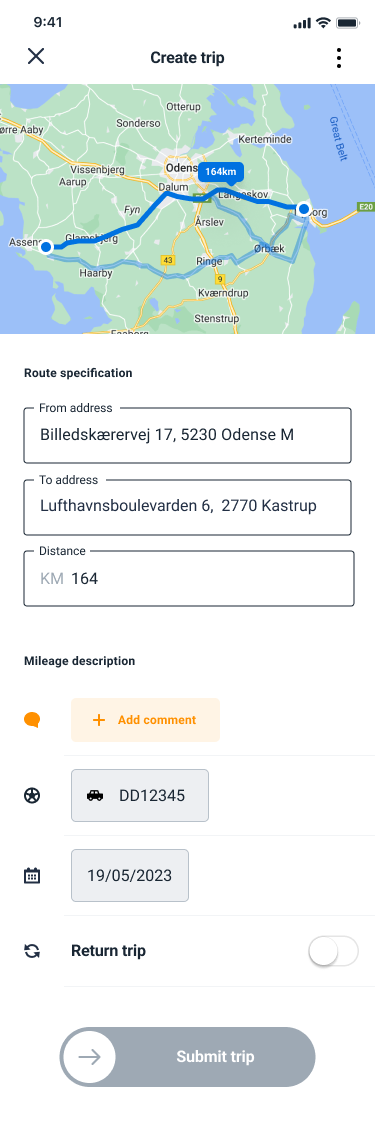The width and height of the screenshot is (375, 1137).
Task: Edit the From address field
Action: click(x=188, y=435)
